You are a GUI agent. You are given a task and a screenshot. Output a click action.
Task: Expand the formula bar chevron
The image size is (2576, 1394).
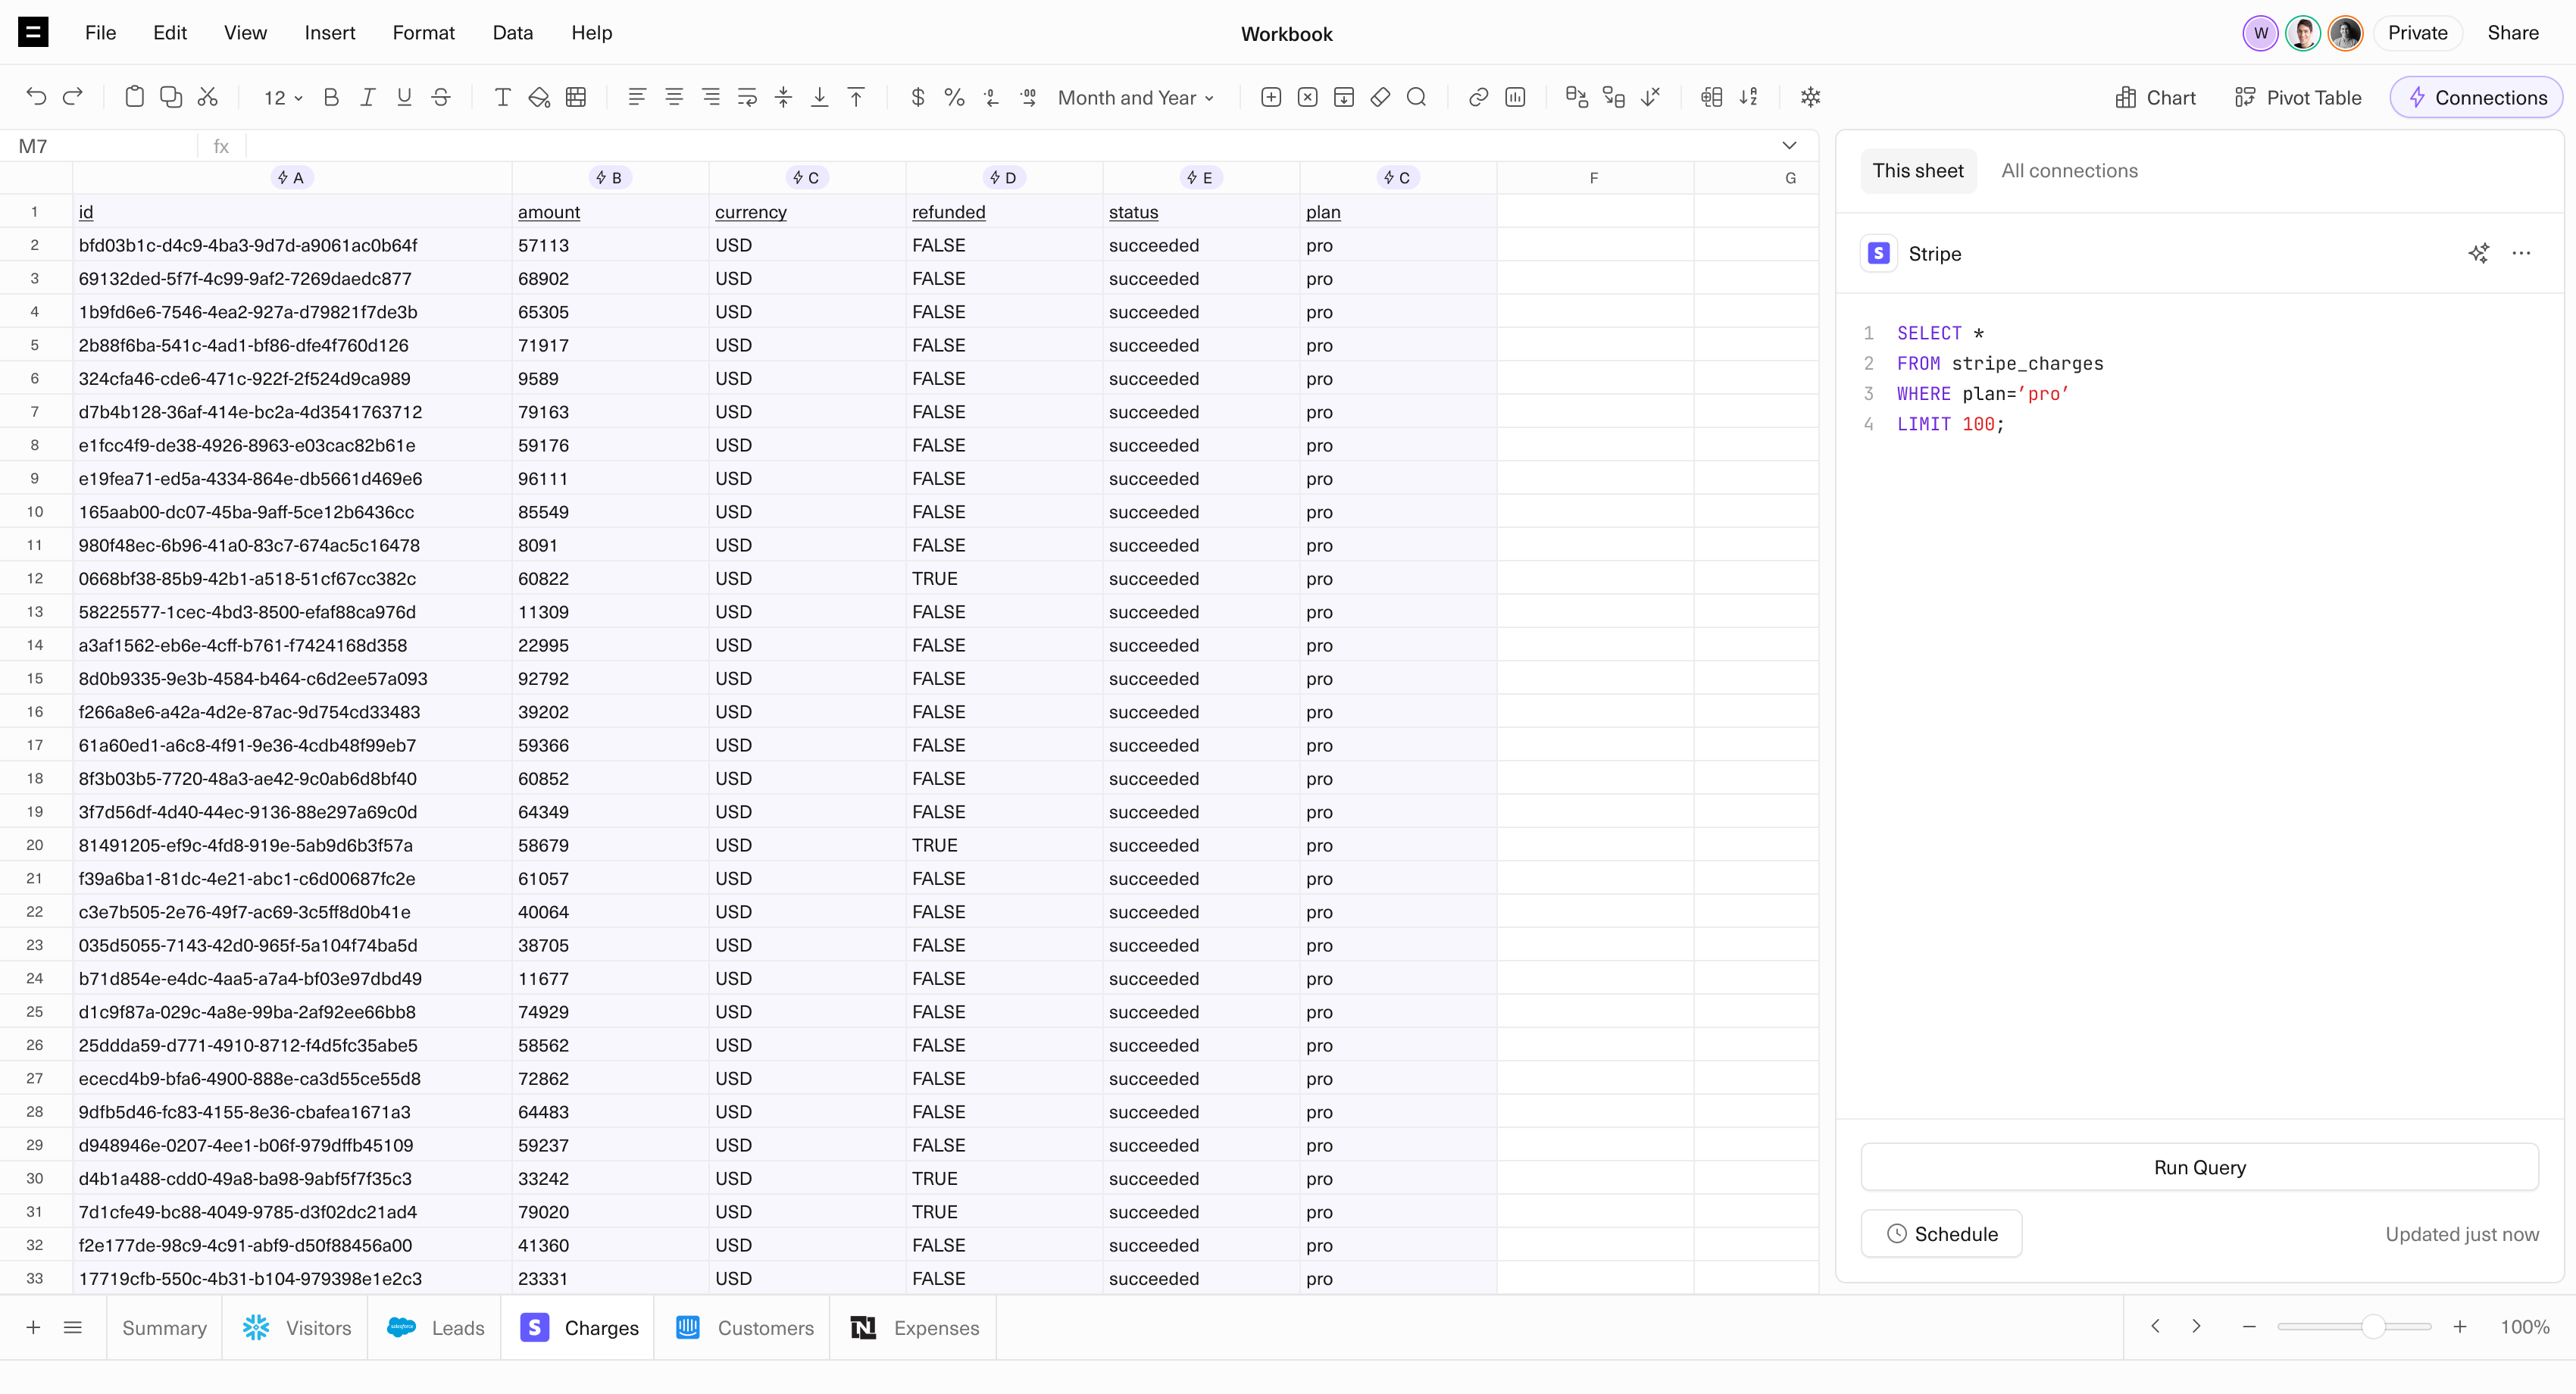1789,146
